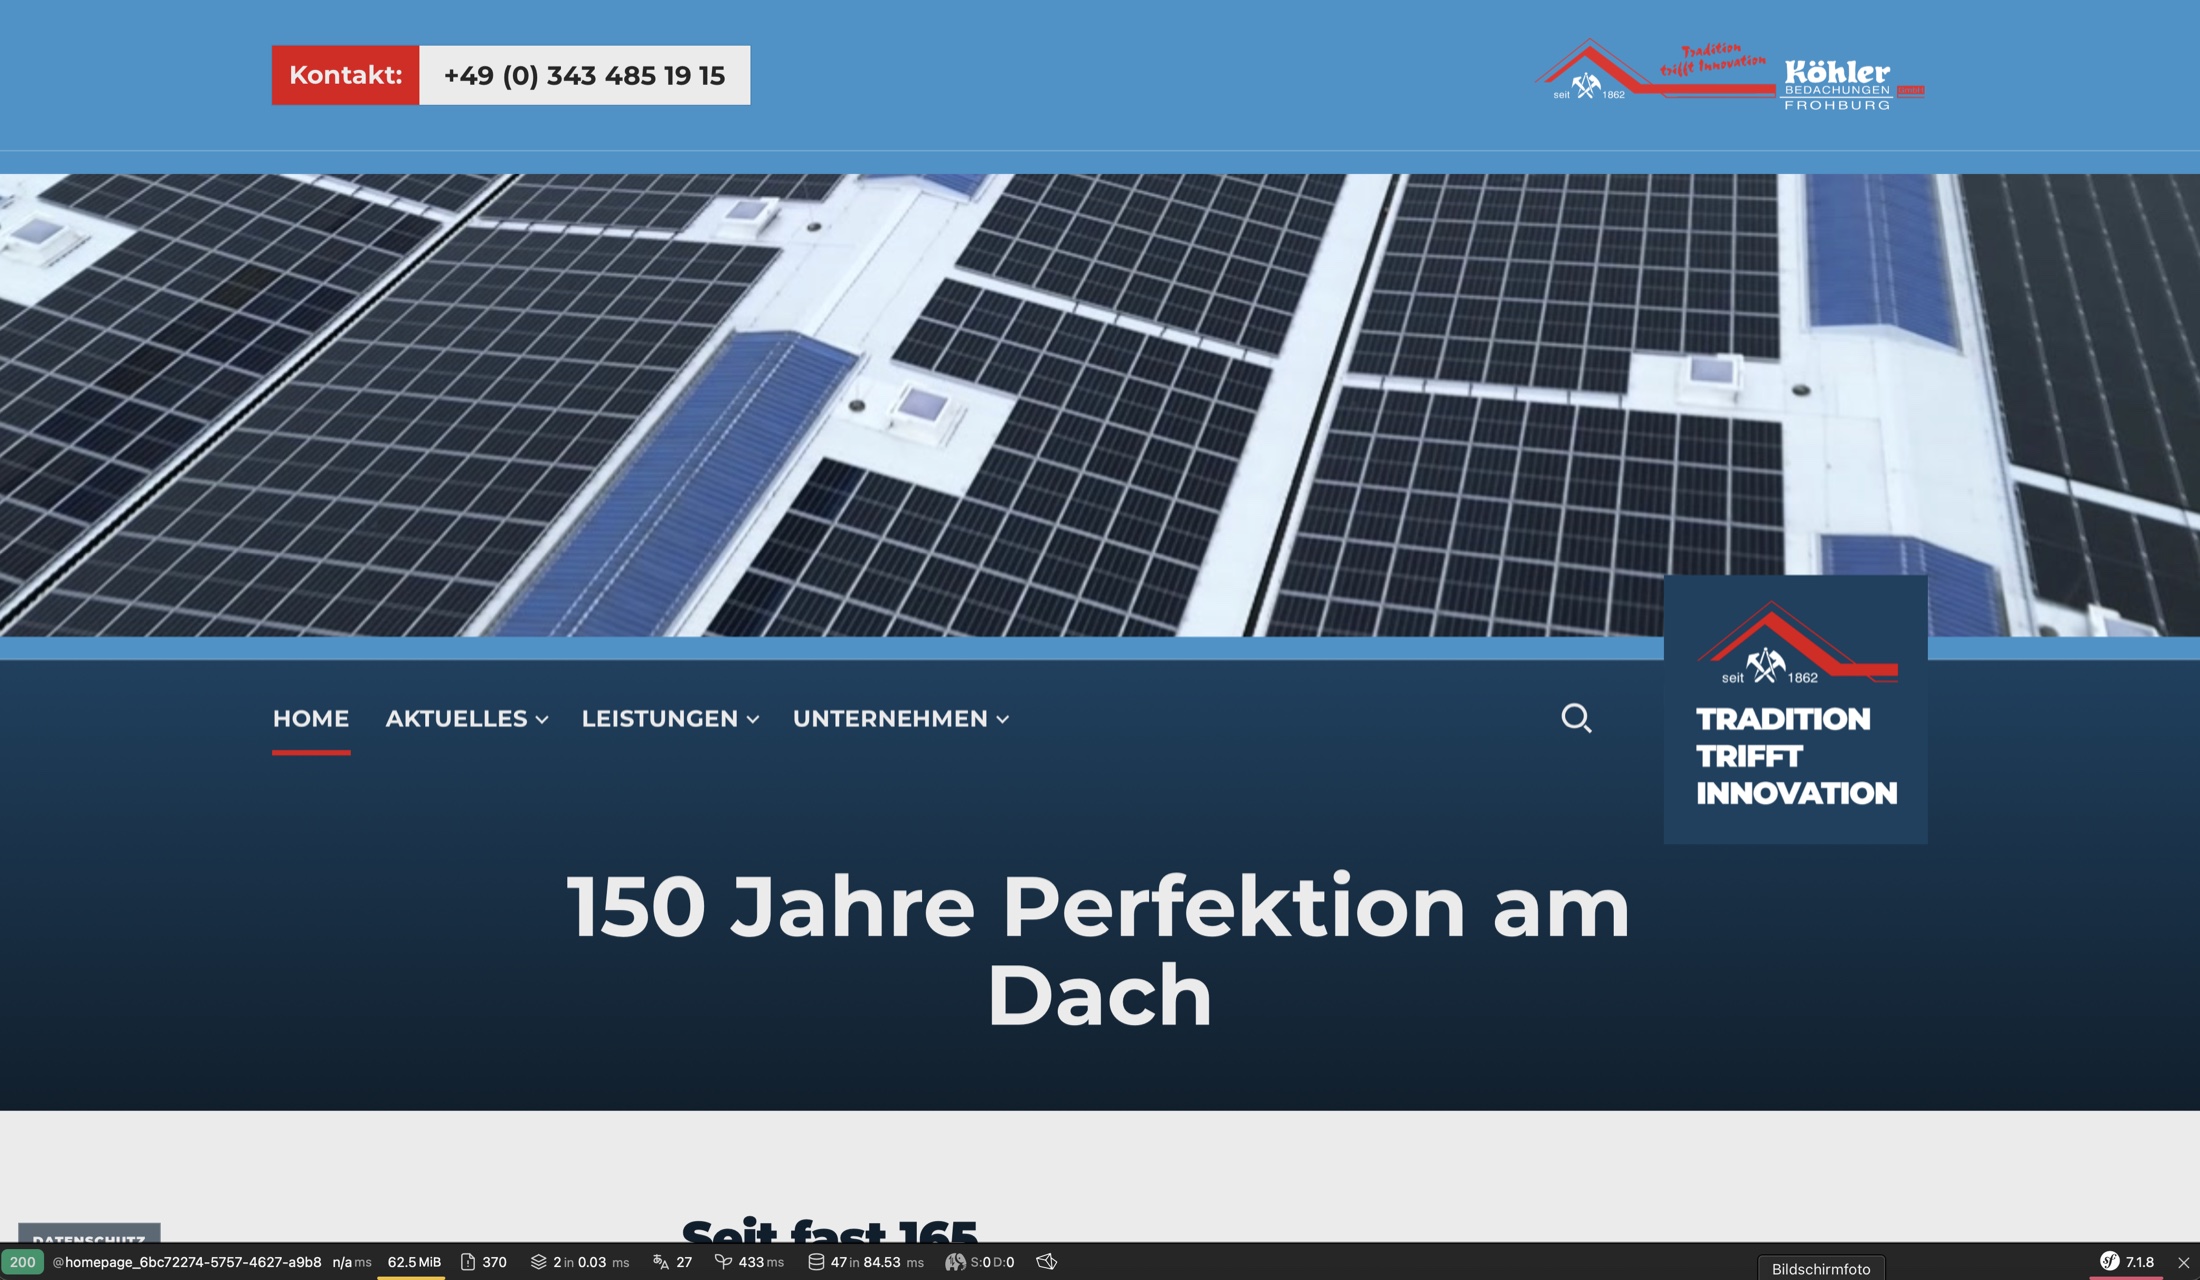Screen dimensions: 2200x1280
Task: Call phone number +49 (0) 343 485 19 15
Action: pyautogui.click(x=584, y=75)
